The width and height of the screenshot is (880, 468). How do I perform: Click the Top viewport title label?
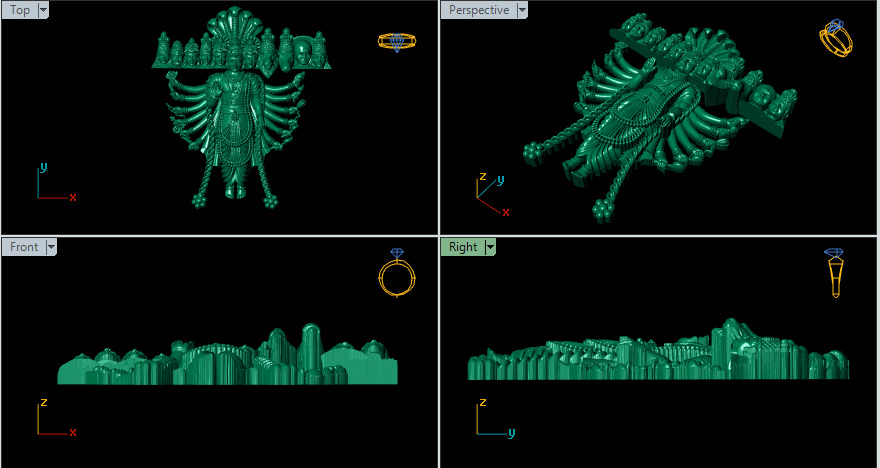20,10
